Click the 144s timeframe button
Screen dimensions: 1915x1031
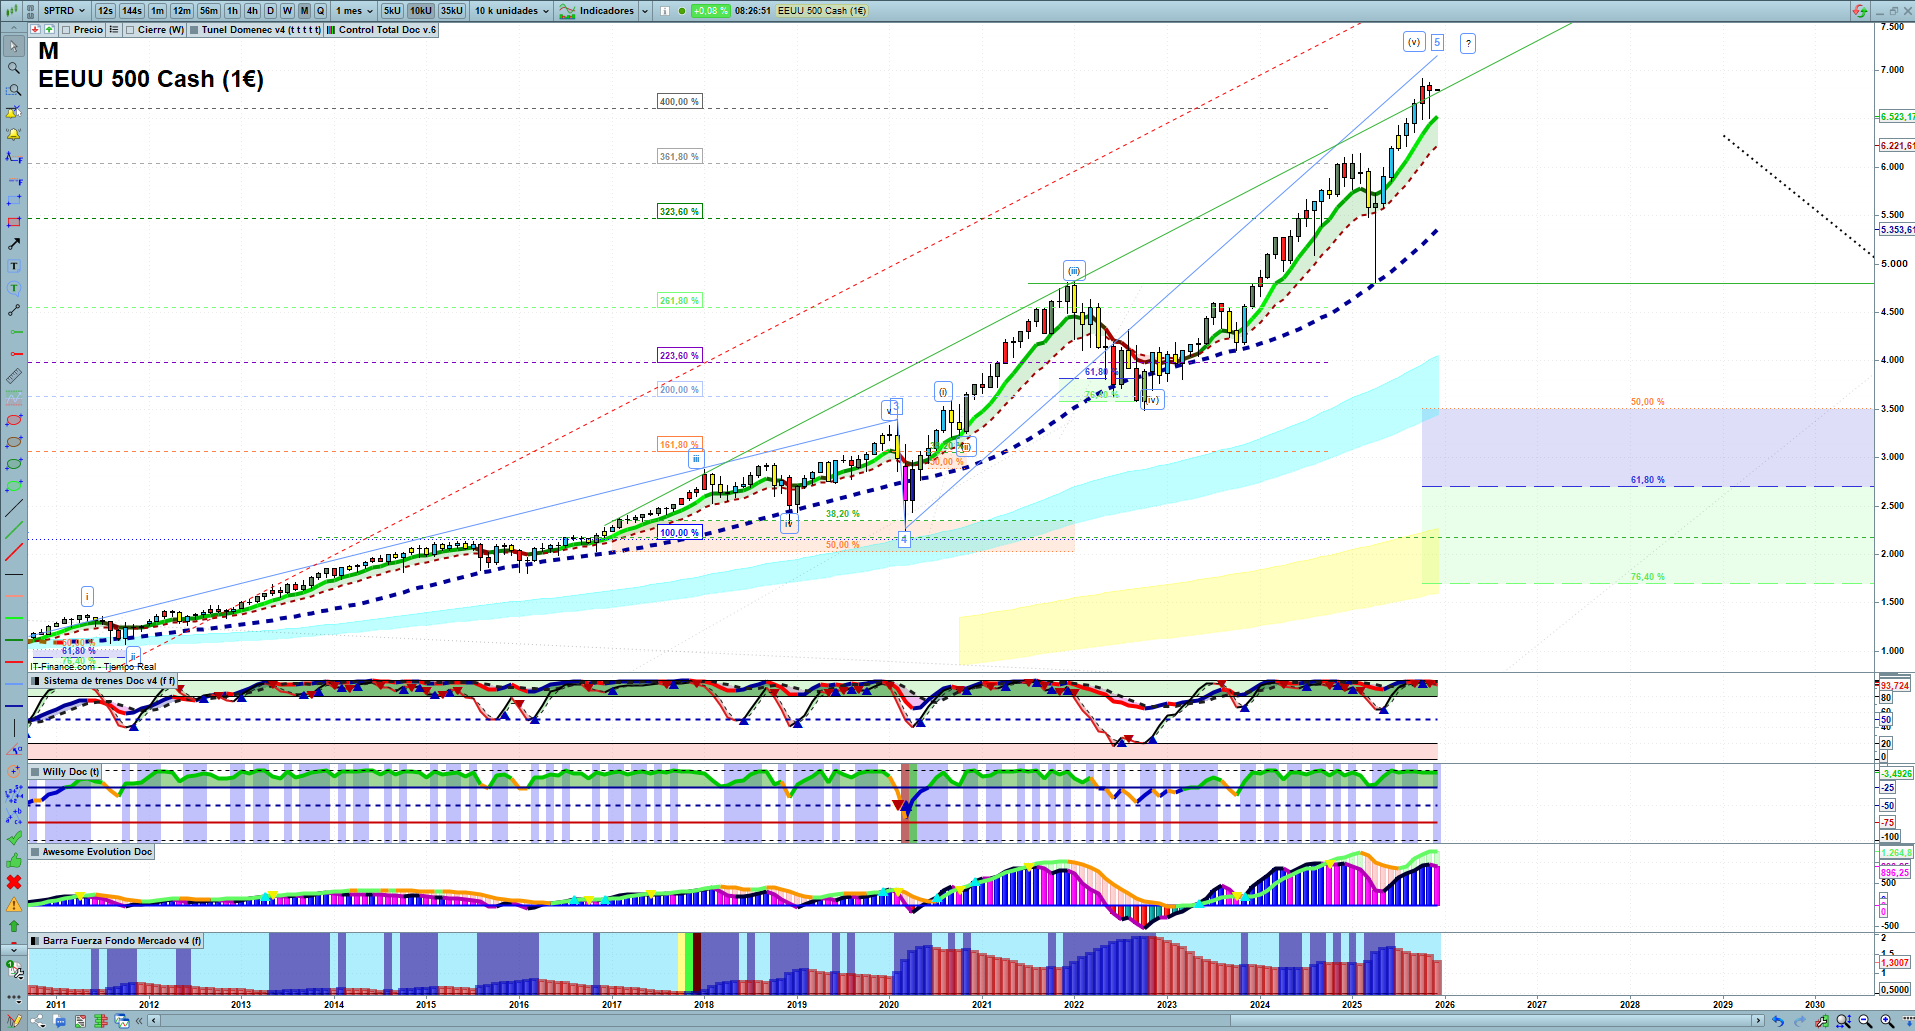132,11
